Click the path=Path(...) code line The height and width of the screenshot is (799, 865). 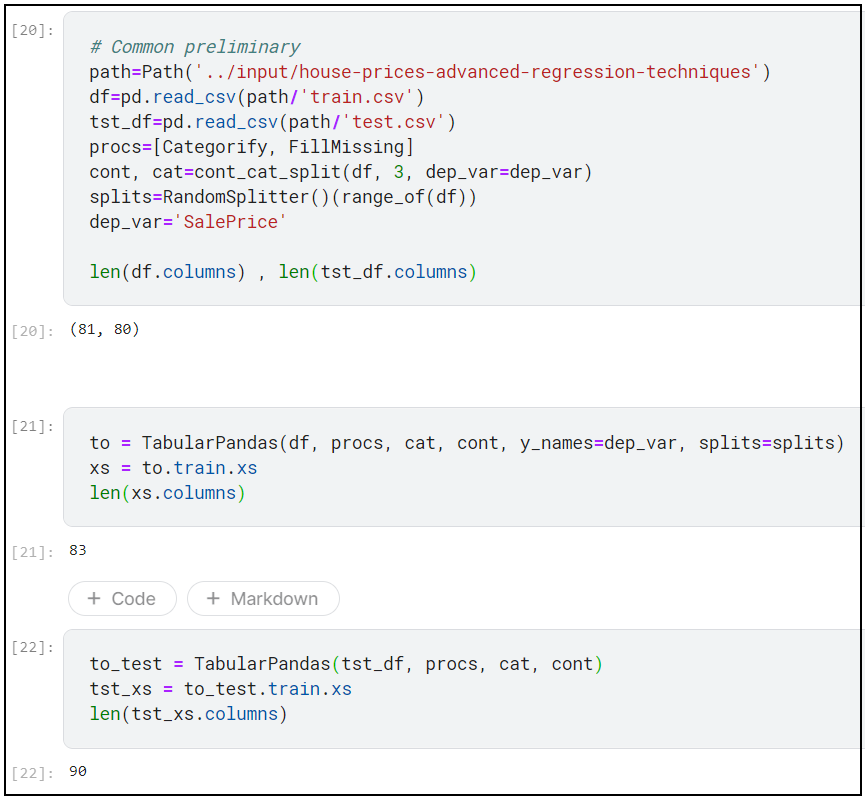pos(430,72)
